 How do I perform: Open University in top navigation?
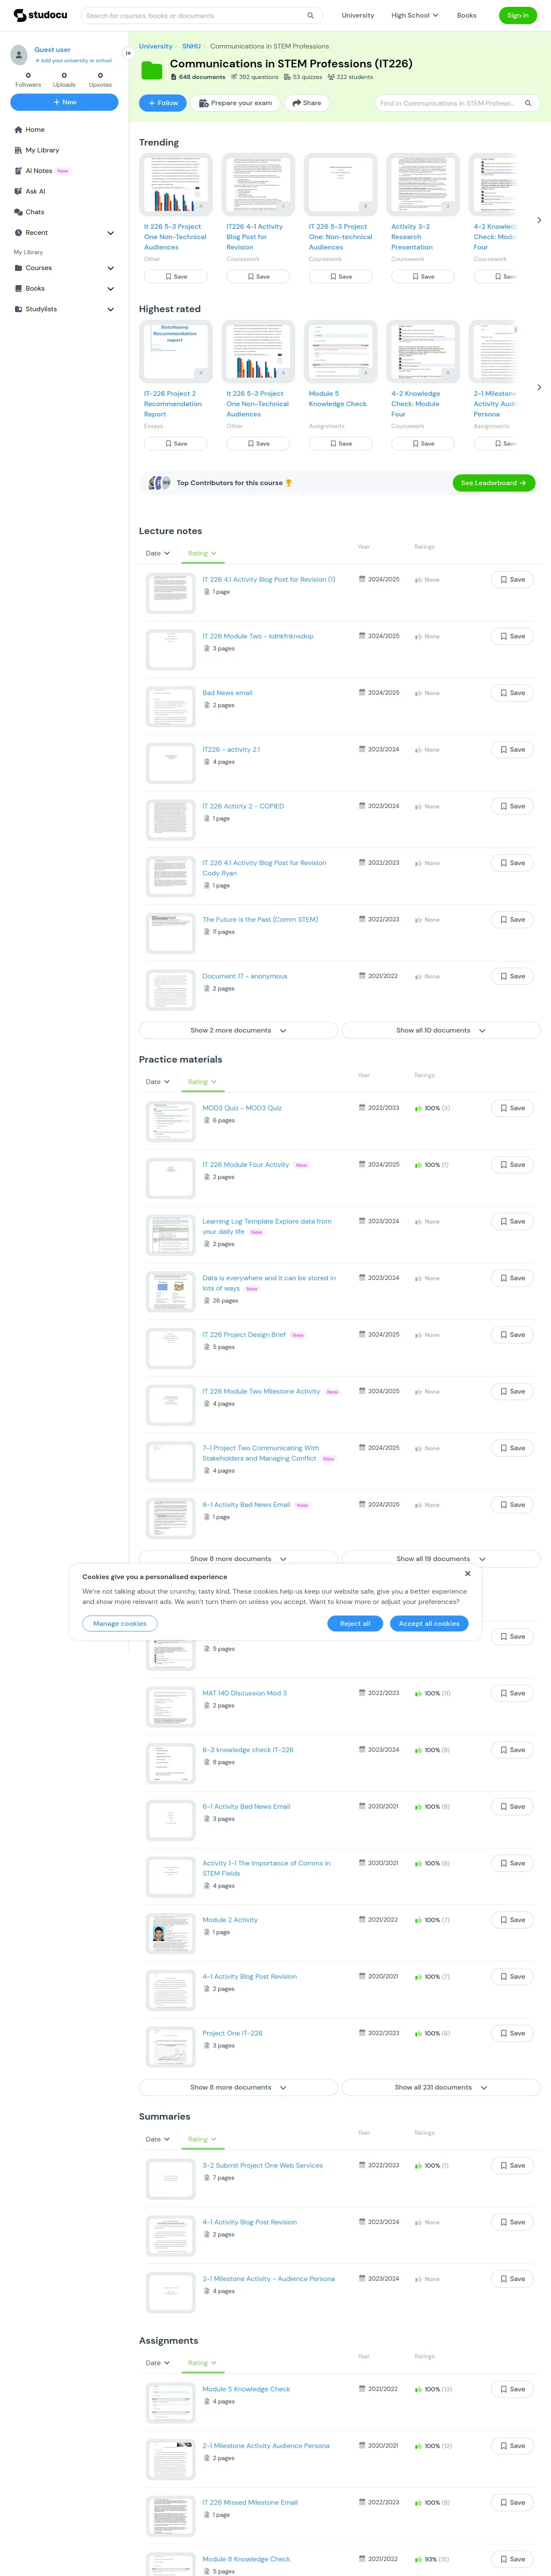(358, 16)
